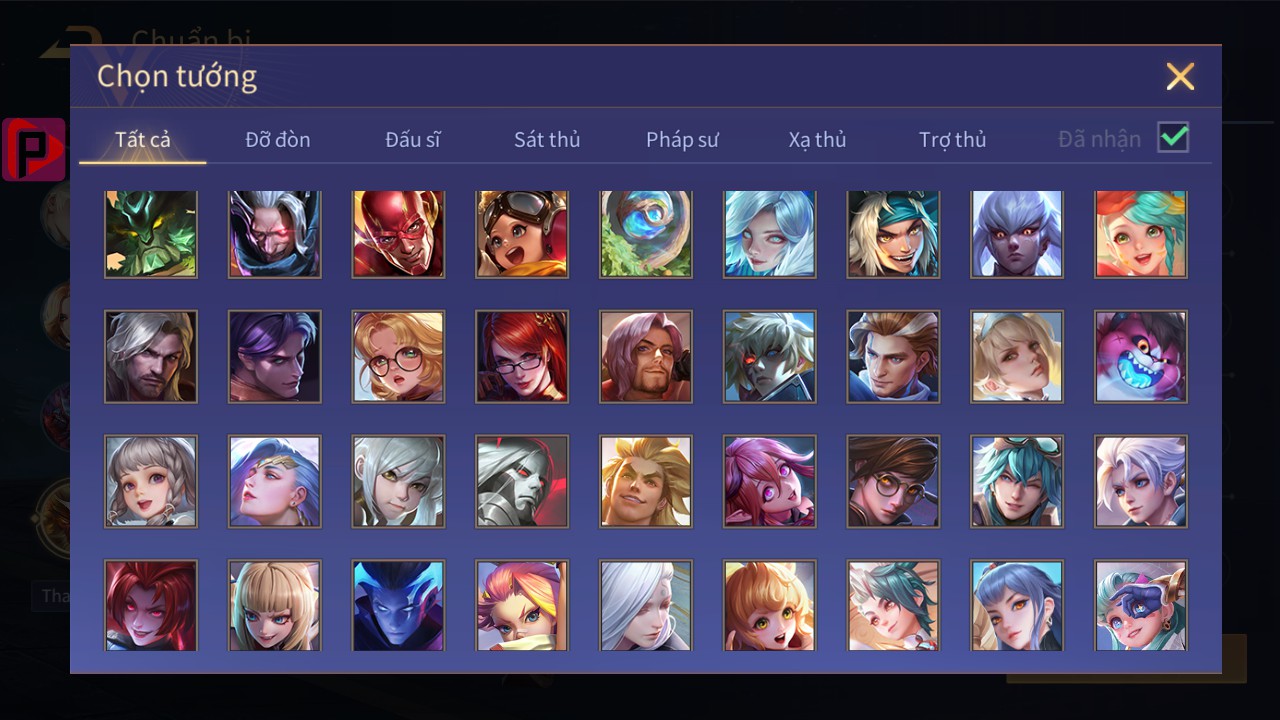Switch to the Trợ thủ tab

953,139
